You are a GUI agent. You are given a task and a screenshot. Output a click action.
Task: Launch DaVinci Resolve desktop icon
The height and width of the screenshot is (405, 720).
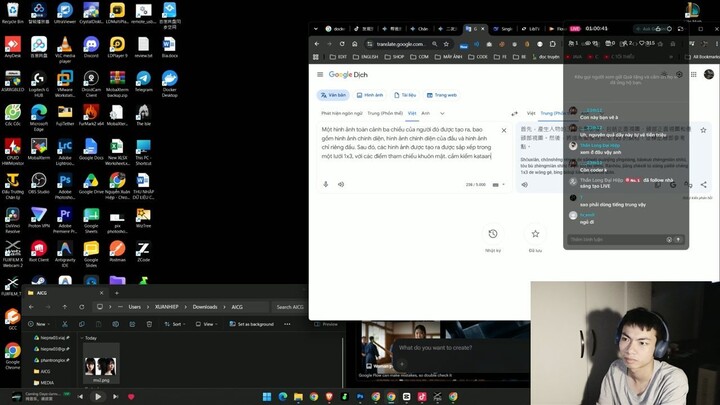12,219
